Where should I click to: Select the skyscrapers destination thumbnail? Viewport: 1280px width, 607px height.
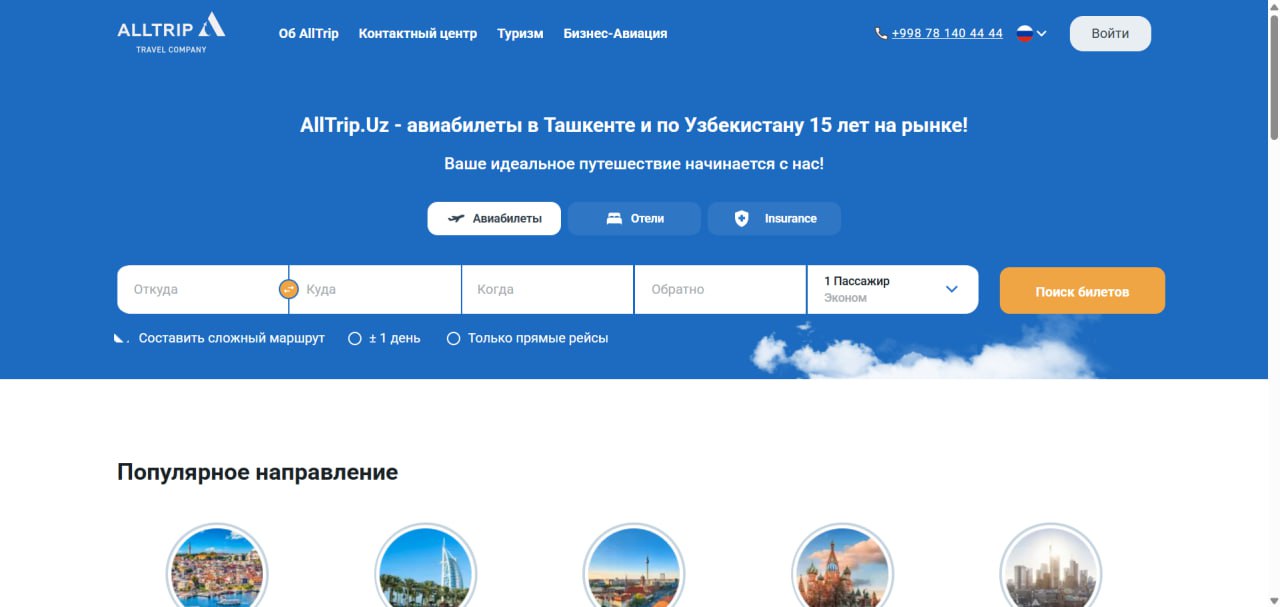(1050, 566)
